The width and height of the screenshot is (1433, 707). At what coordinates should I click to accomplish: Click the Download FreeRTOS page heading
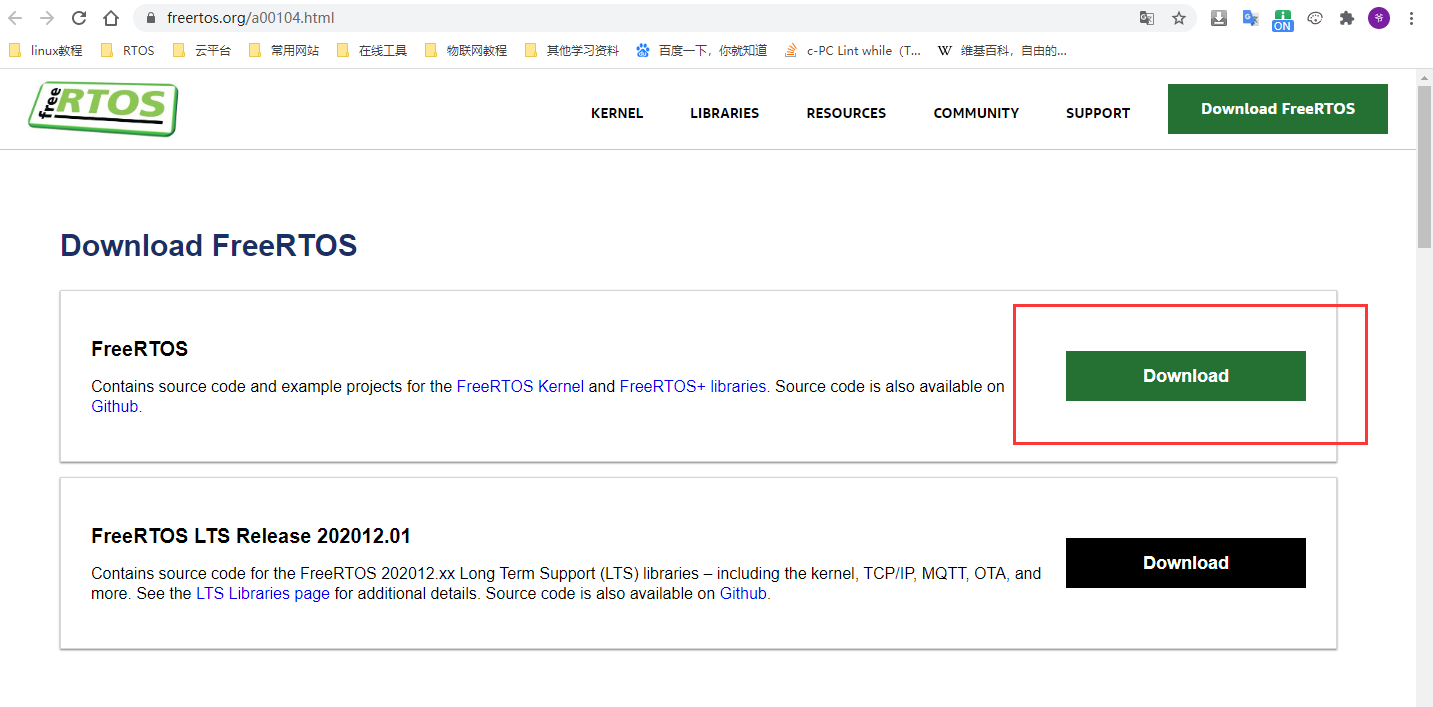click(208, 245)
